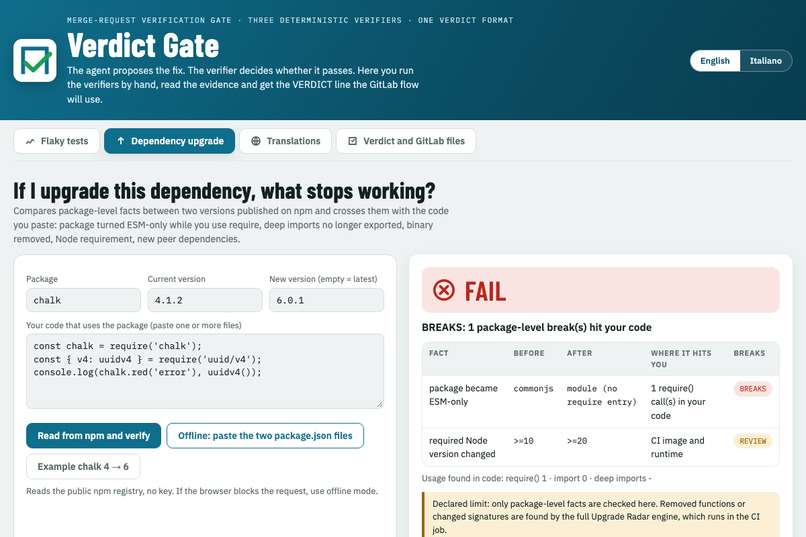
Task: Click the 'Your code that uses the package' label
Action: (134, 325)
